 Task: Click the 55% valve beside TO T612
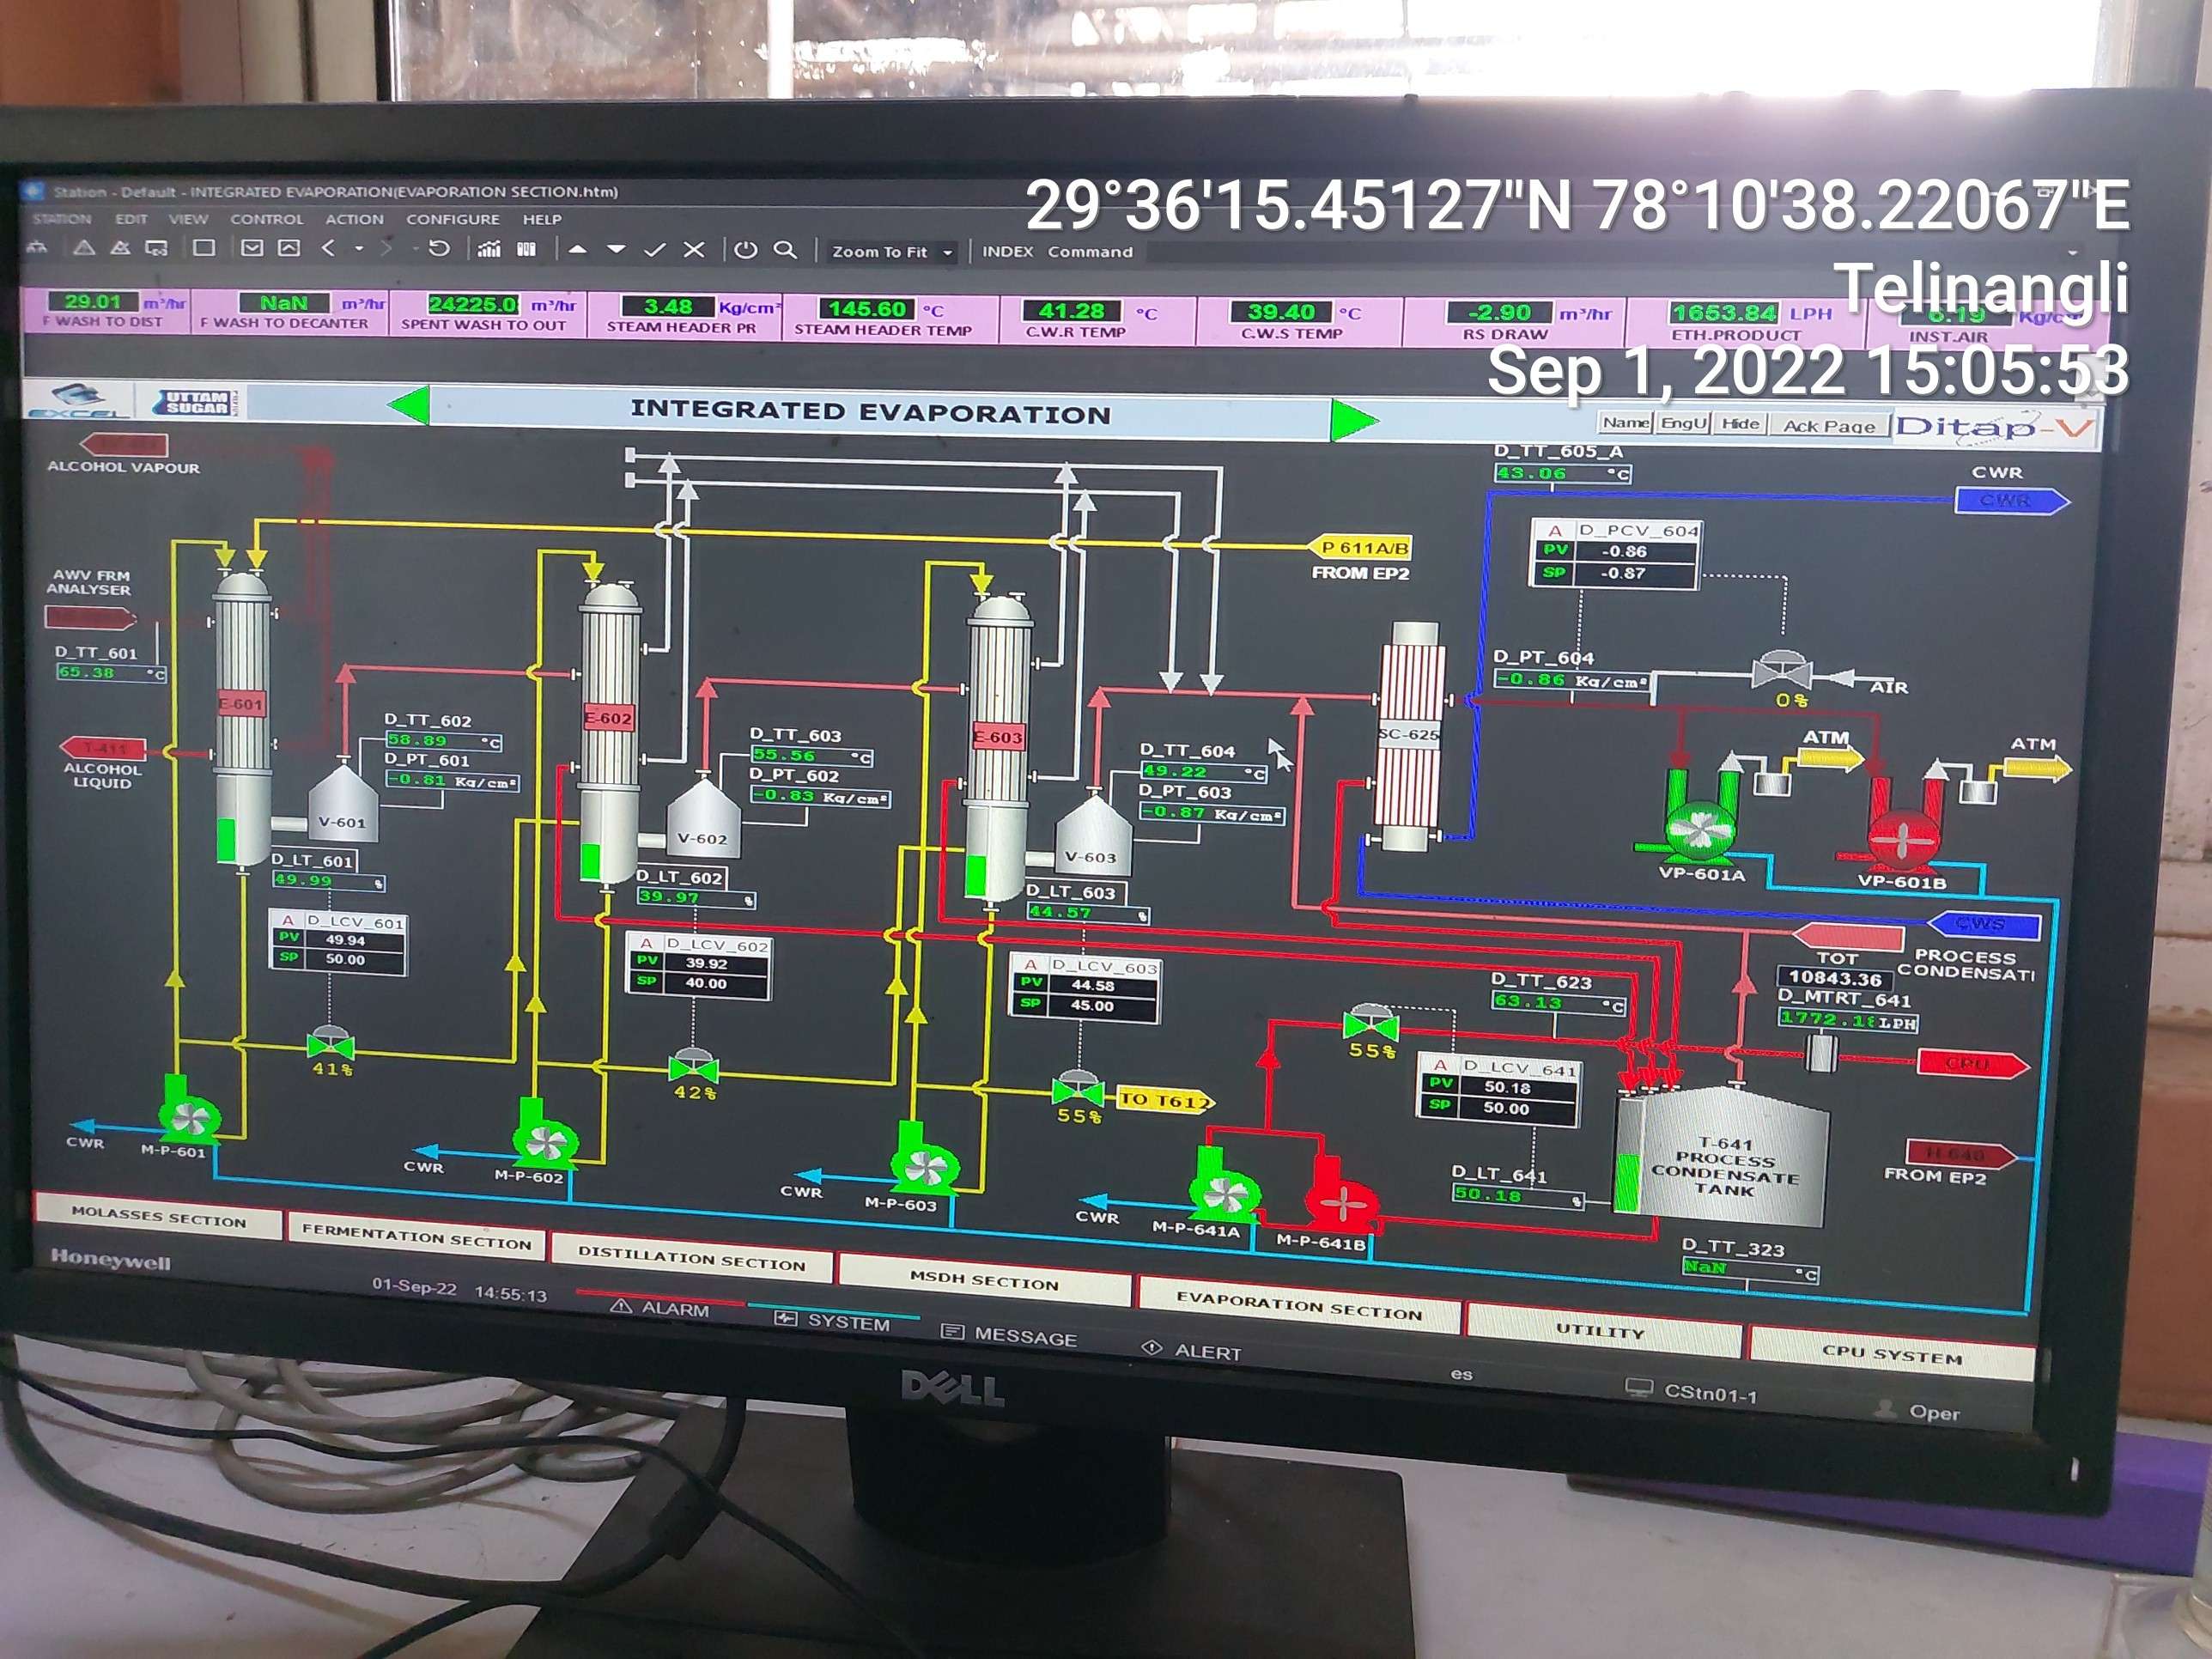tap(1078, 1088)
